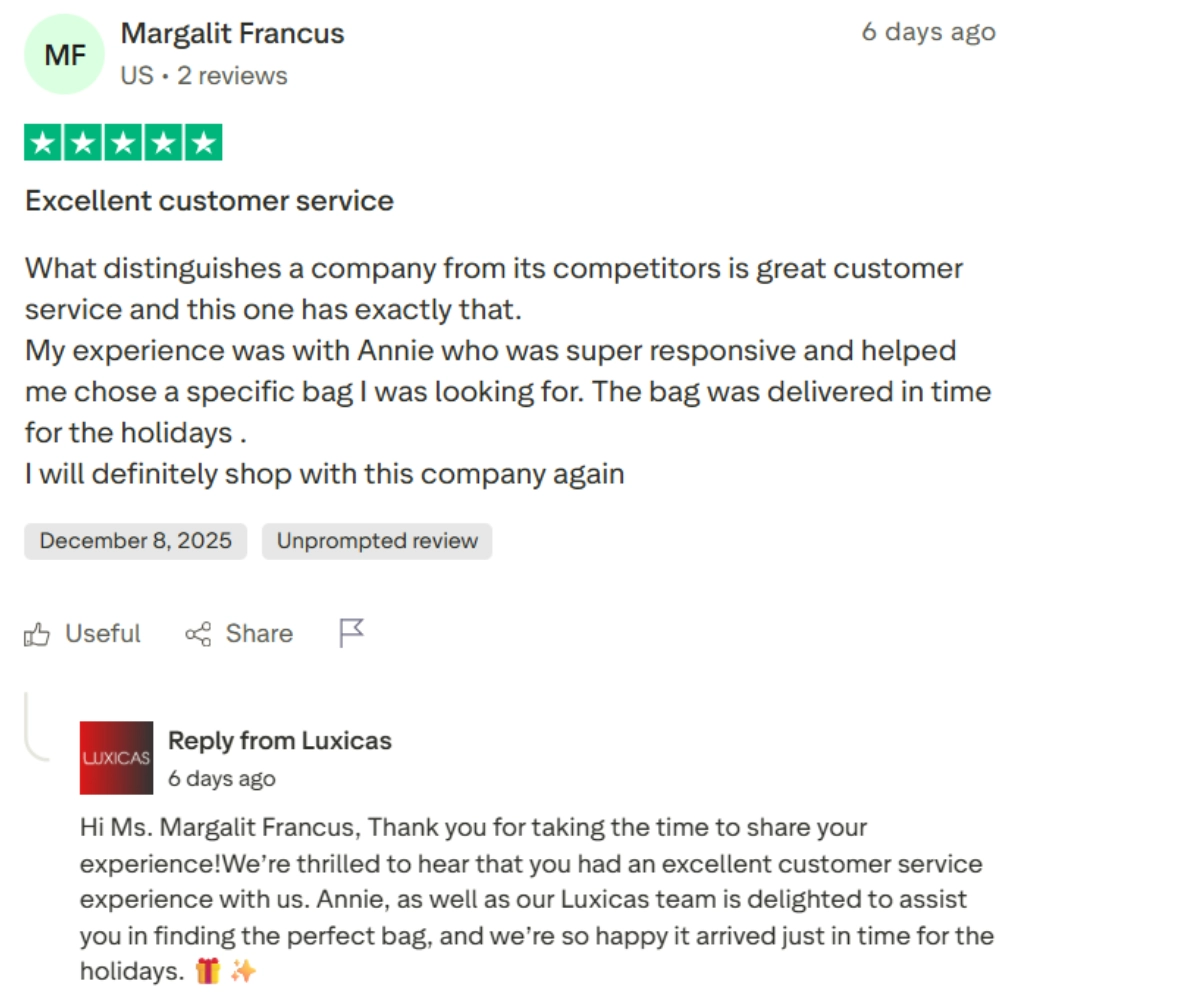Click the Share text button
This screenshot has width=1200, height=1000.
point(259,634)
